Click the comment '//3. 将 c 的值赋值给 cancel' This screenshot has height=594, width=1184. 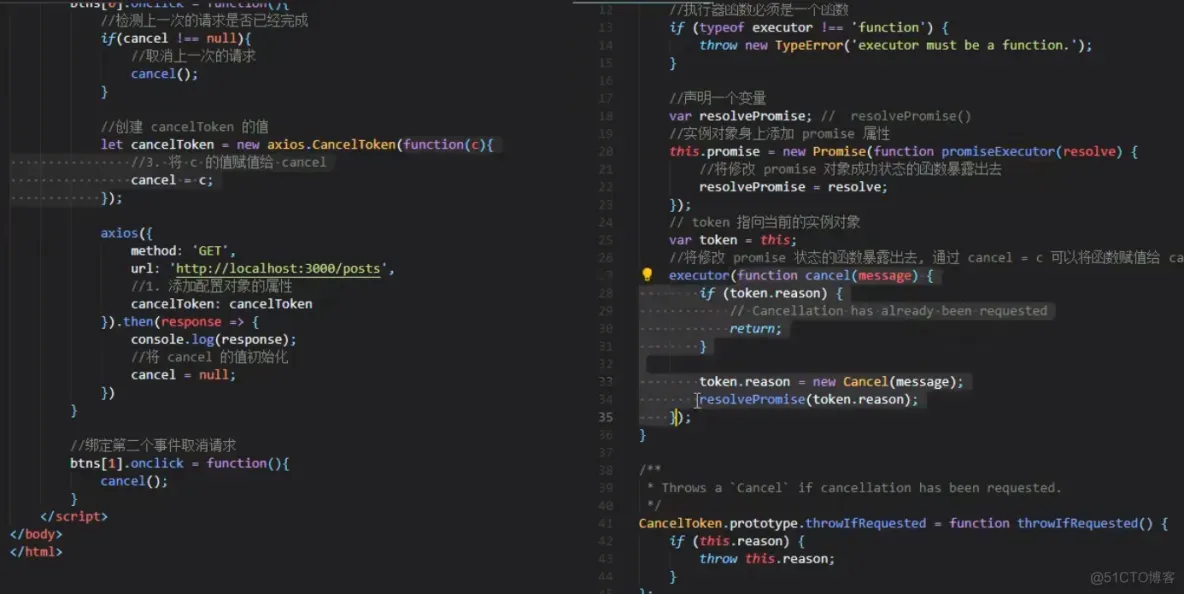coord(229,162)
